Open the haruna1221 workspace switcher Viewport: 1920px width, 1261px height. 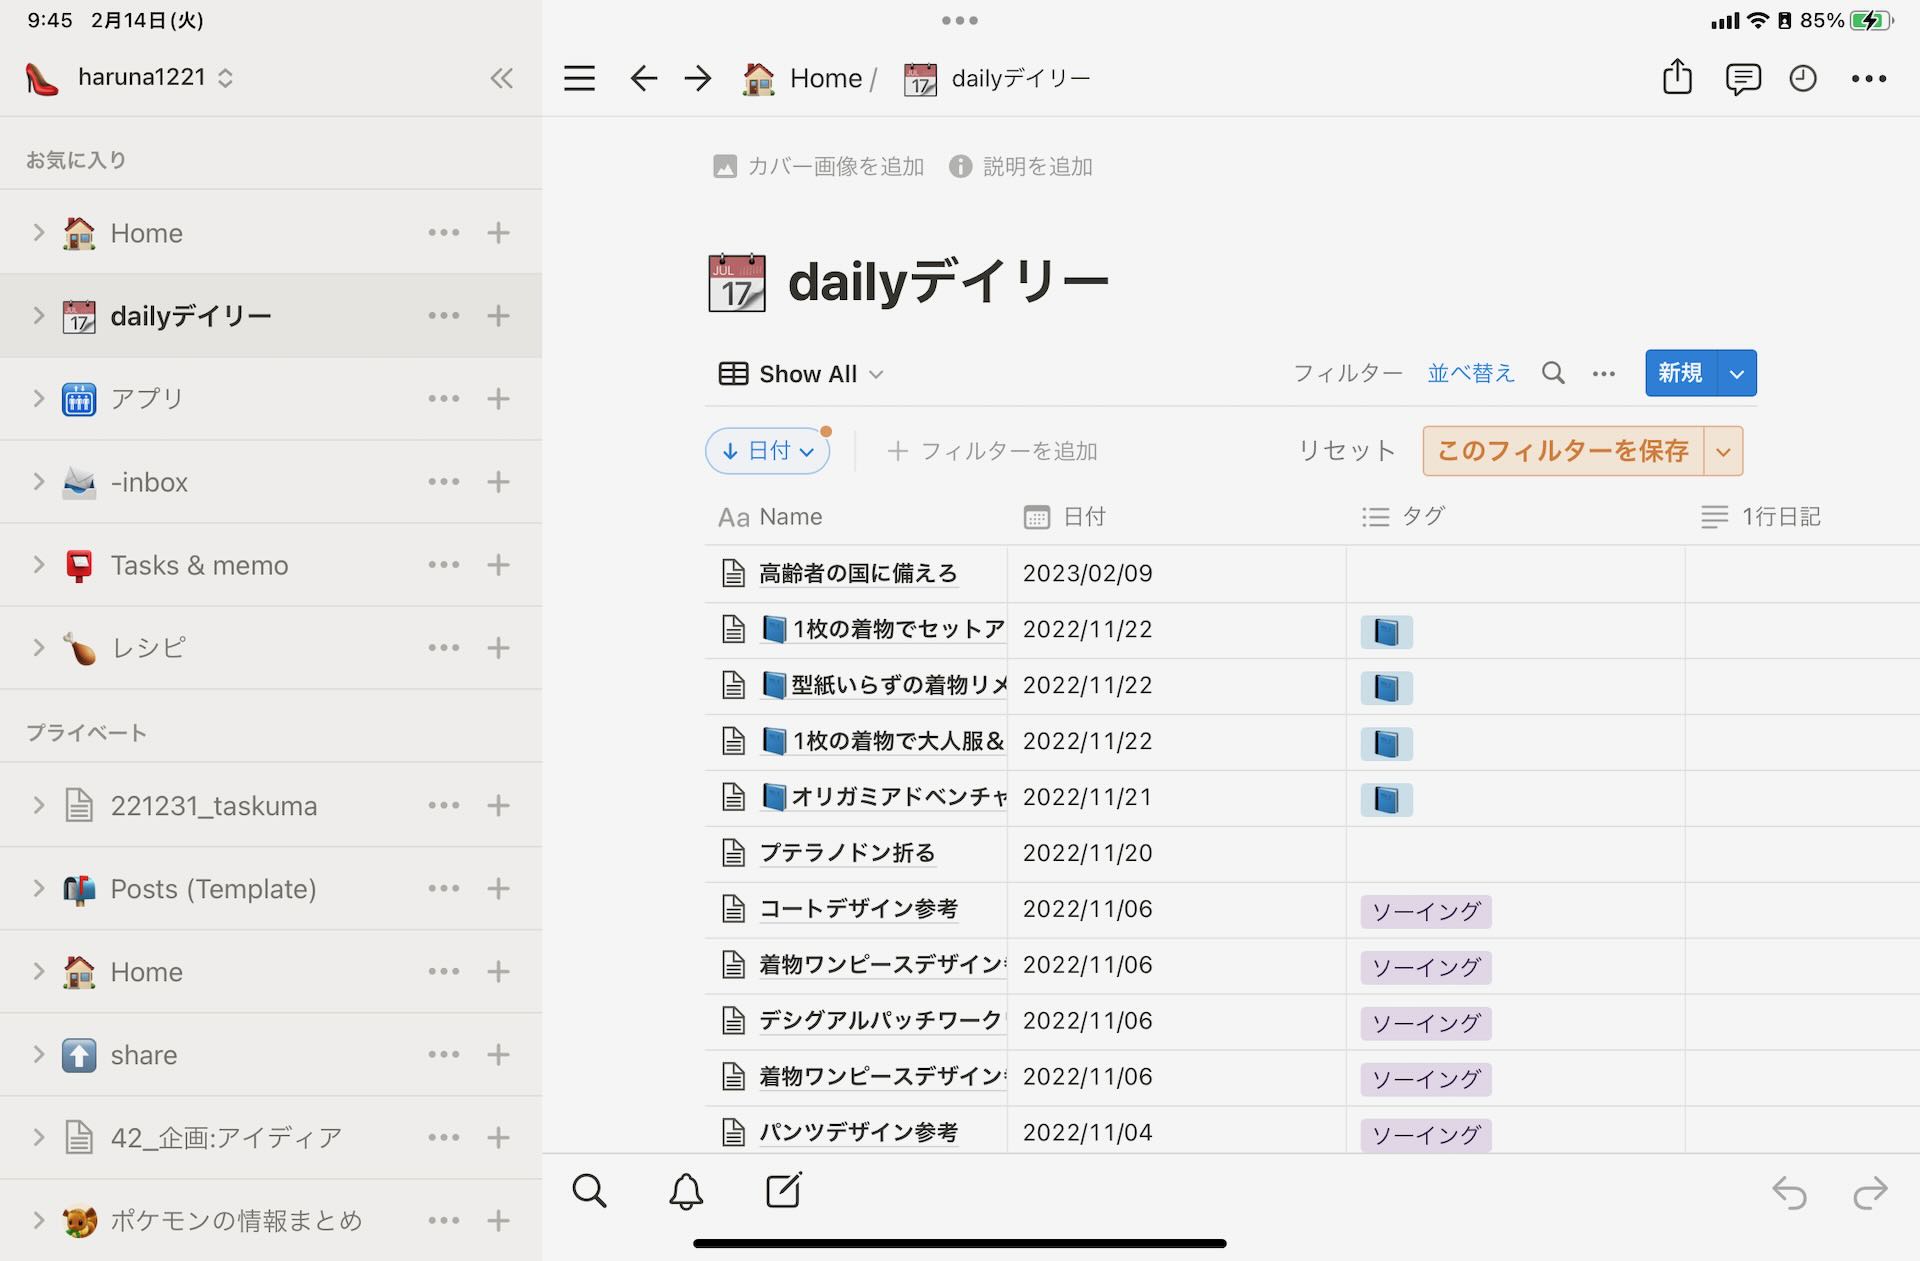click(129, 78)
